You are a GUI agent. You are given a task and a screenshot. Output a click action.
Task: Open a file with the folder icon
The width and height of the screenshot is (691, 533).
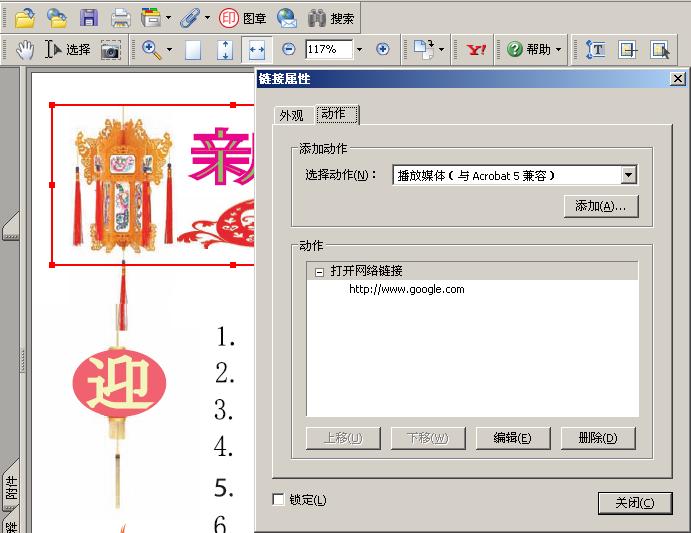[x=25, y=19]
